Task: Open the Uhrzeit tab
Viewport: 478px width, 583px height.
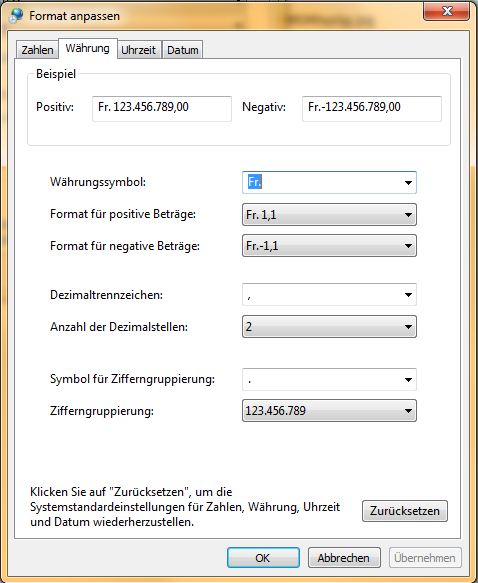Action: pos(139,49)
